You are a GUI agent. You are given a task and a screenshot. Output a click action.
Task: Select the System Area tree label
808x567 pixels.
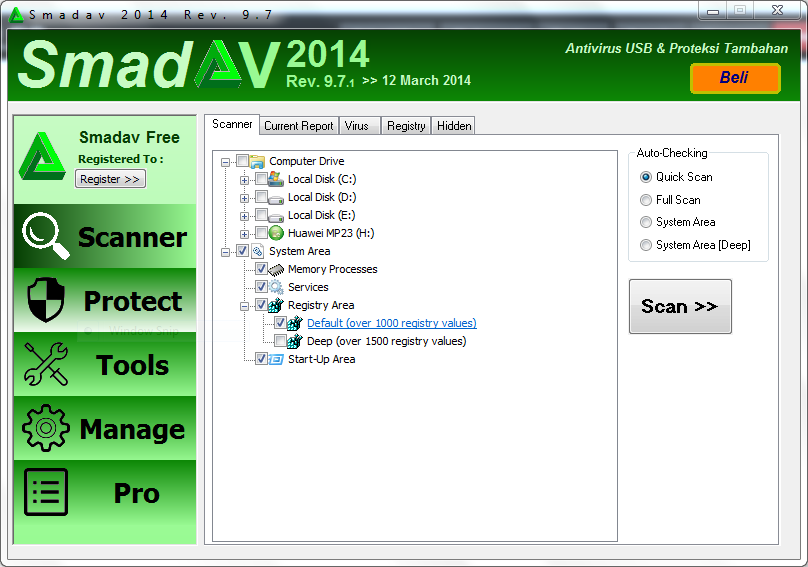click(299, 251)
